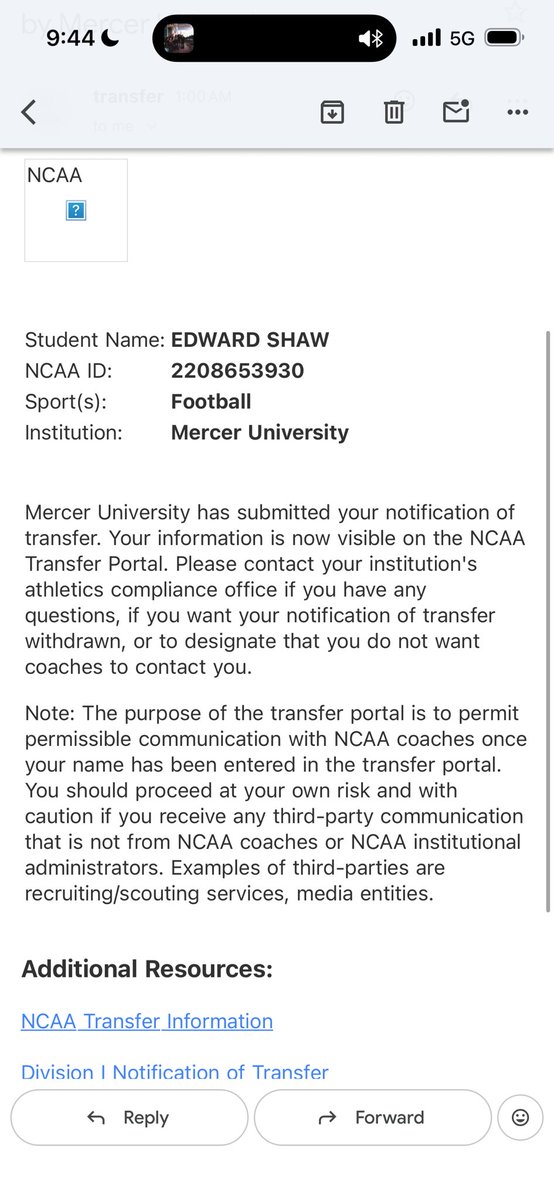Image resolution: width=554 pixels, height=1200 pixels.
Task: Tap the back arrow to leave email
Action: pyautogui.click(x=29, y=112)
